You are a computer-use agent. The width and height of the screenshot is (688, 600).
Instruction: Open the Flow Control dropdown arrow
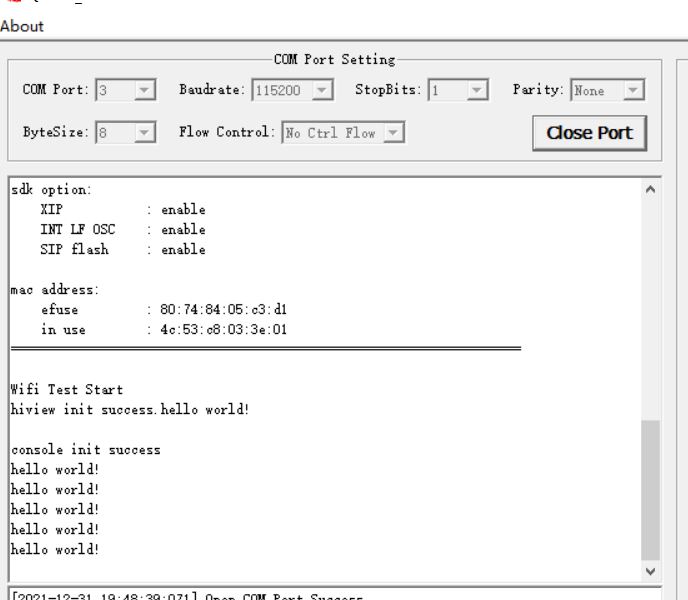(x=394, y=132)
